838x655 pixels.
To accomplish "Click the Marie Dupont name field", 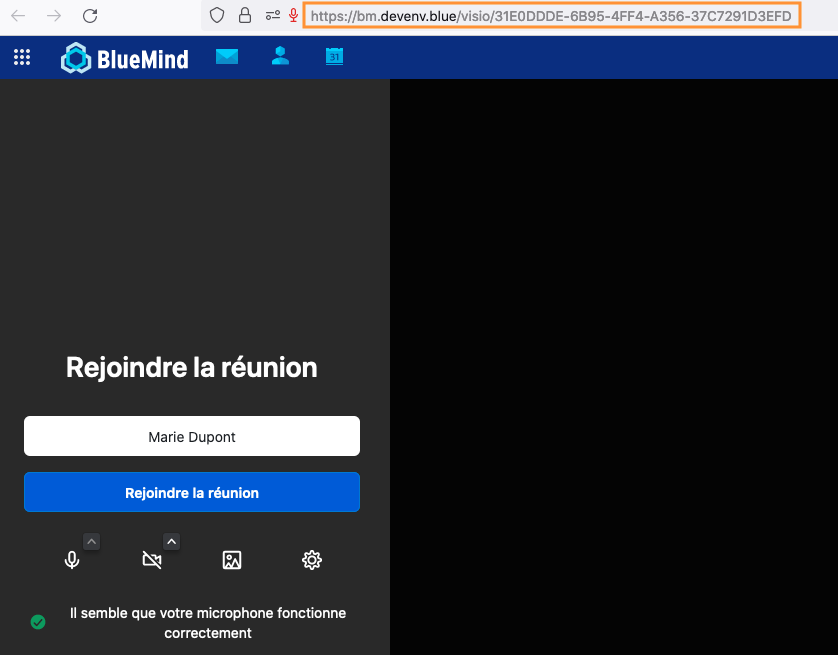I will coord(192,437).
